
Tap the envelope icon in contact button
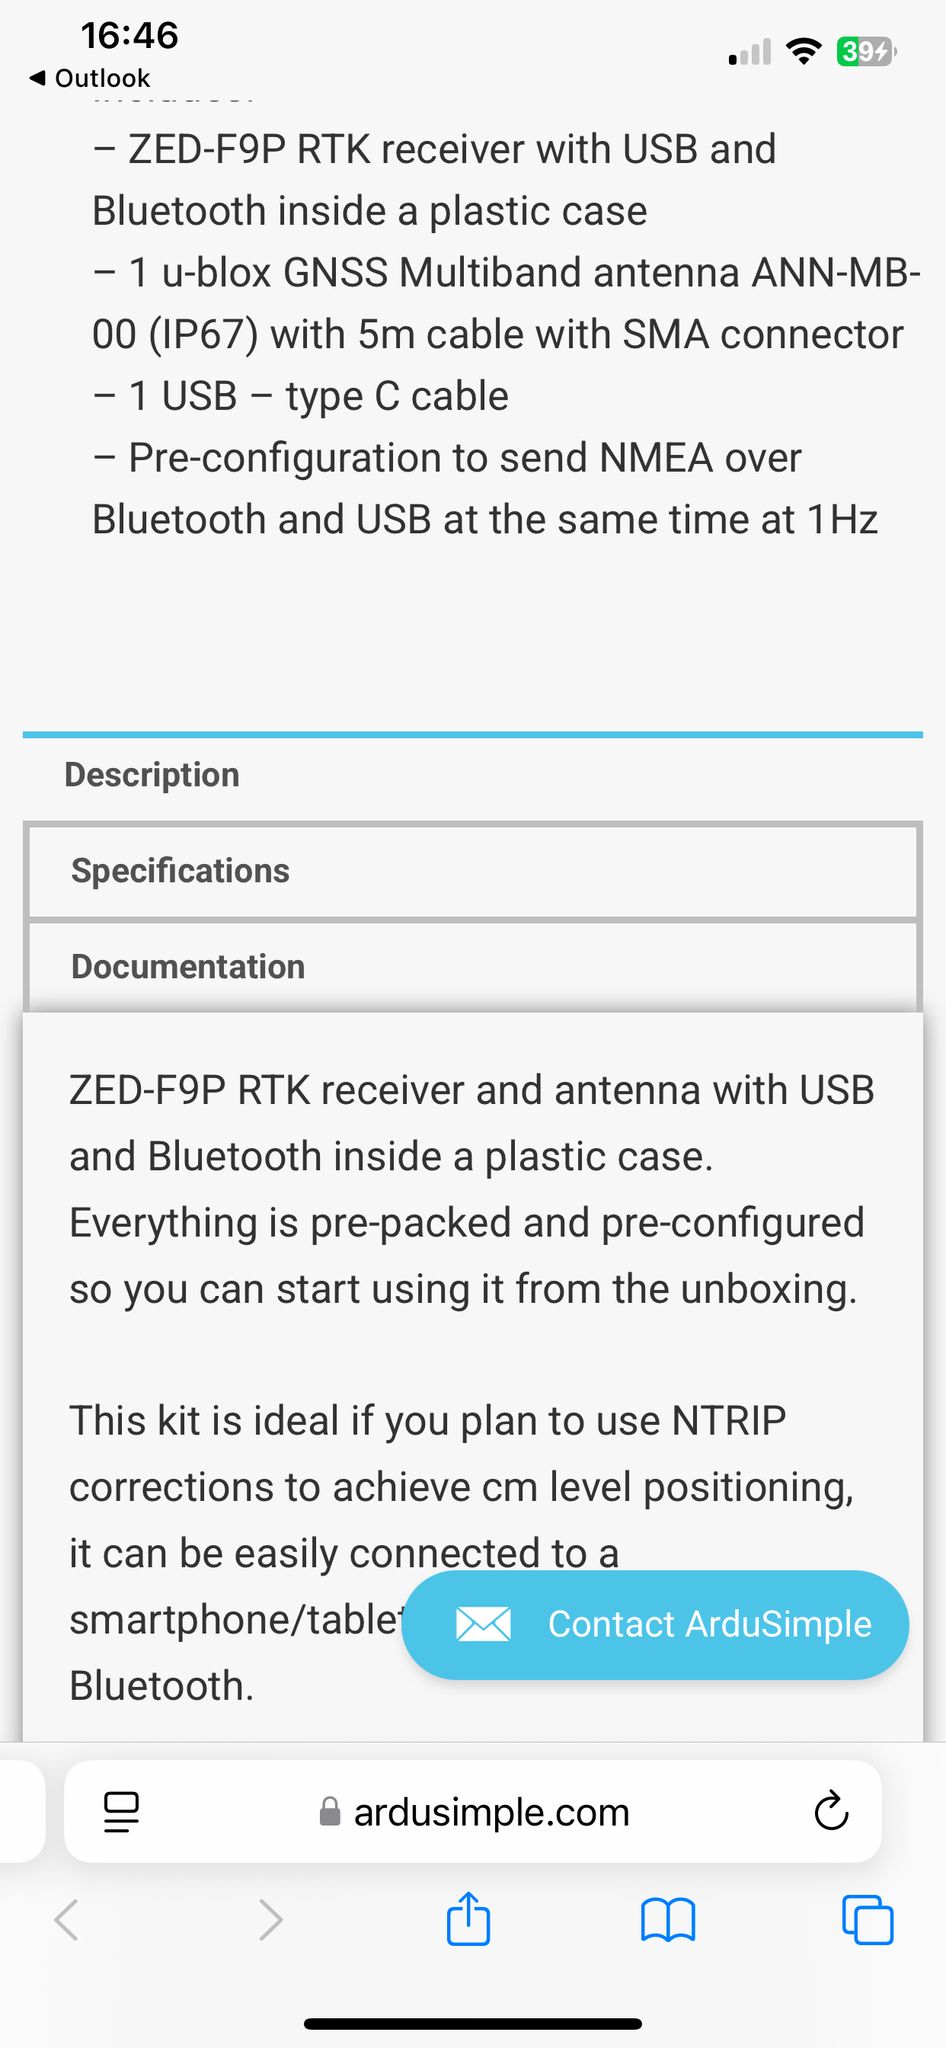pyautogui.click(x=483, y=1624)
